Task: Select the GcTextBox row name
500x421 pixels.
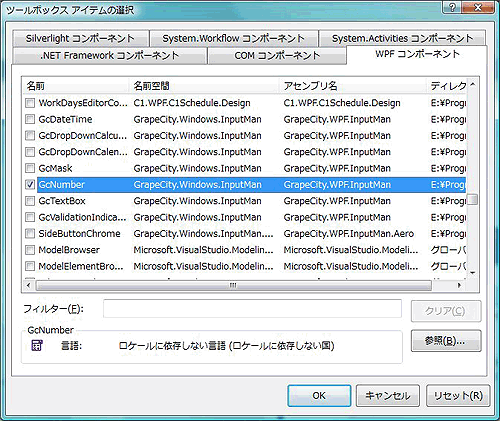Action: (62, 201)
